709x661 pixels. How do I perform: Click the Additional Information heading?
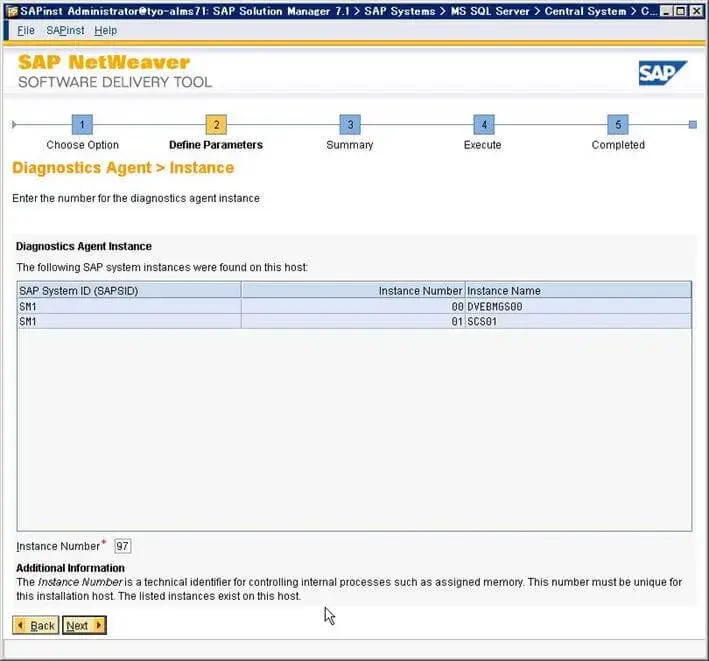(x=70, y=568)
